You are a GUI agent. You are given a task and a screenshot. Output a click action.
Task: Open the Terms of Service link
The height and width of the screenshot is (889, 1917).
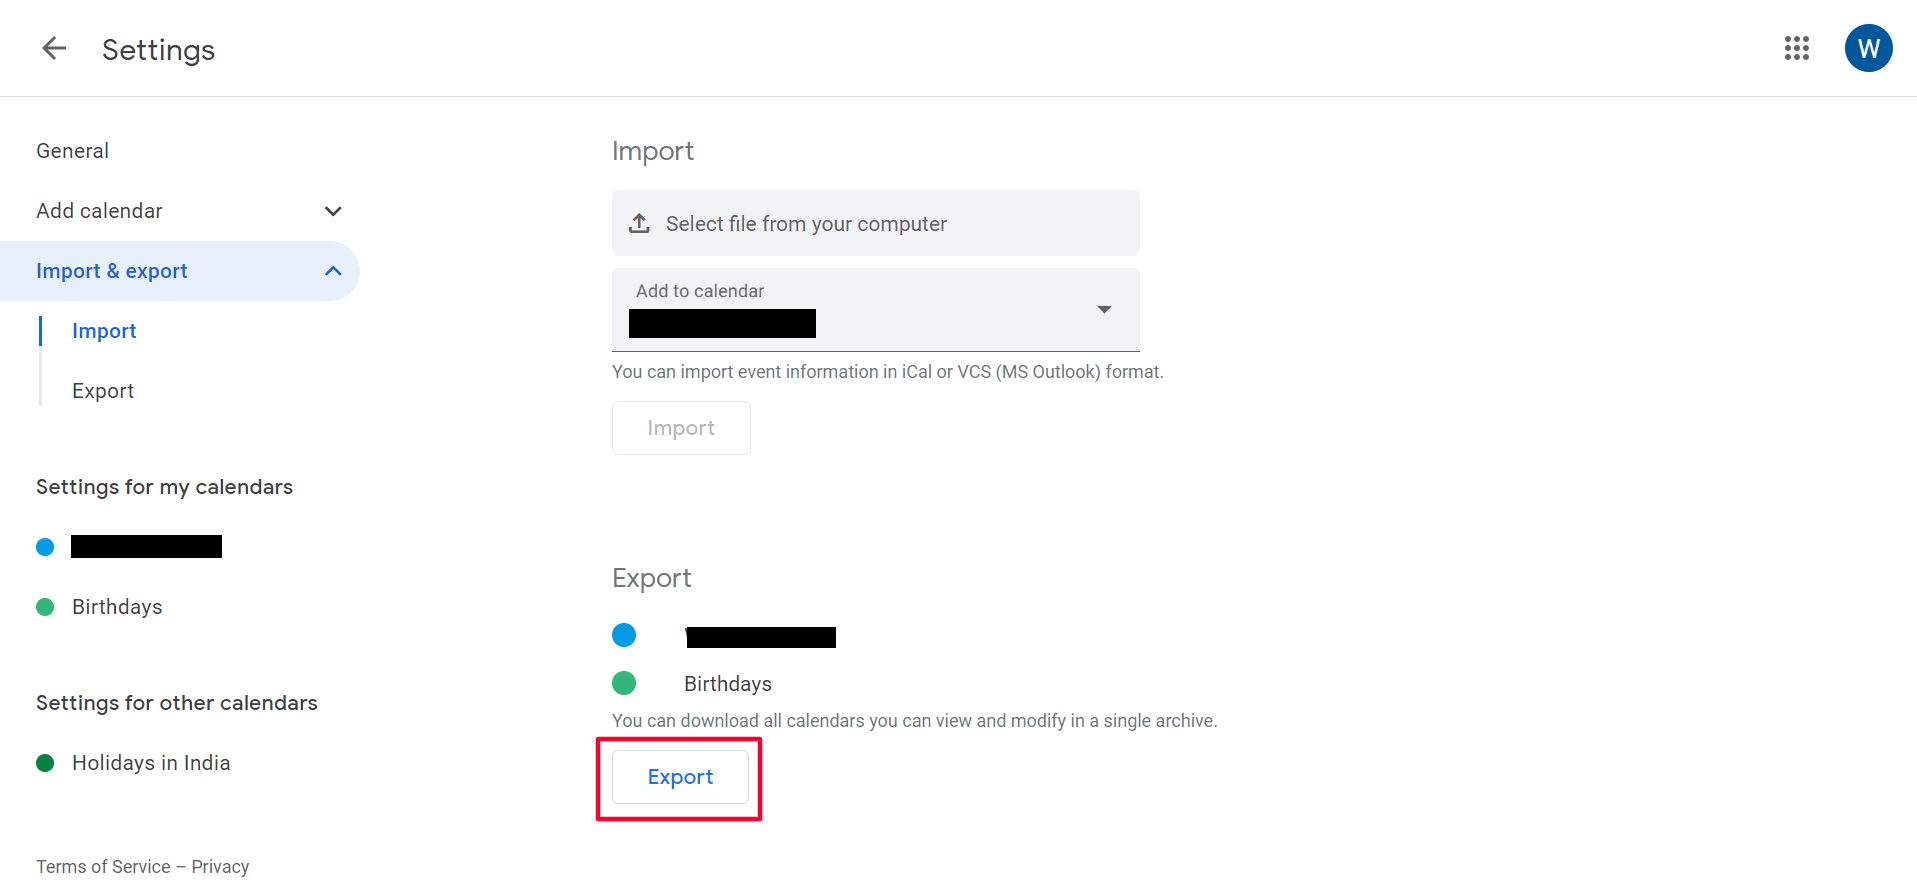coord(103,867)
